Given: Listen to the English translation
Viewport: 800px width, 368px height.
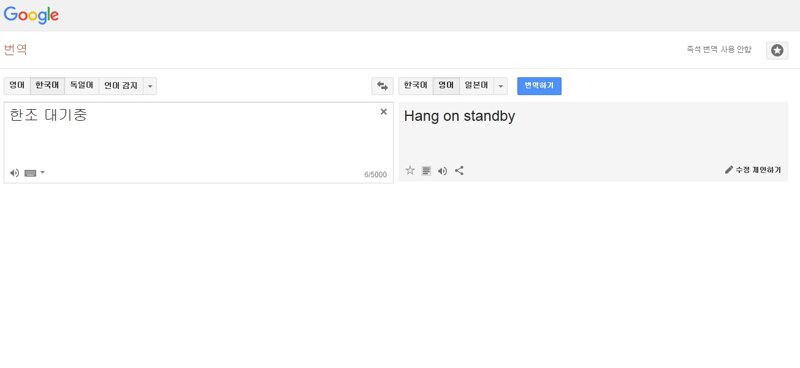Looking at the screenshot, I should pyautogui.click(x=442, y=171).
